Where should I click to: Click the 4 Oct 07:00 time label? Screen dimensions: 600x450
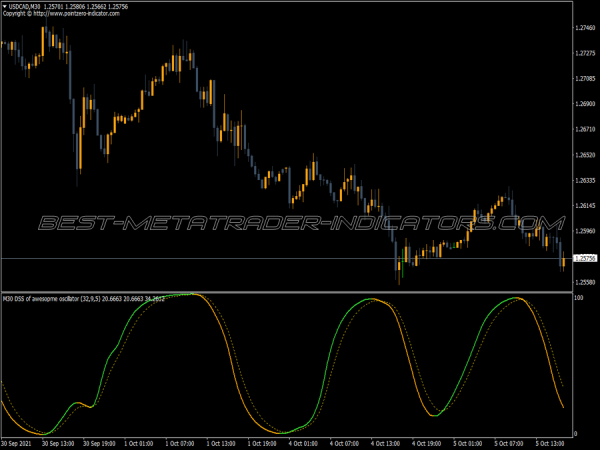point(344,443)
